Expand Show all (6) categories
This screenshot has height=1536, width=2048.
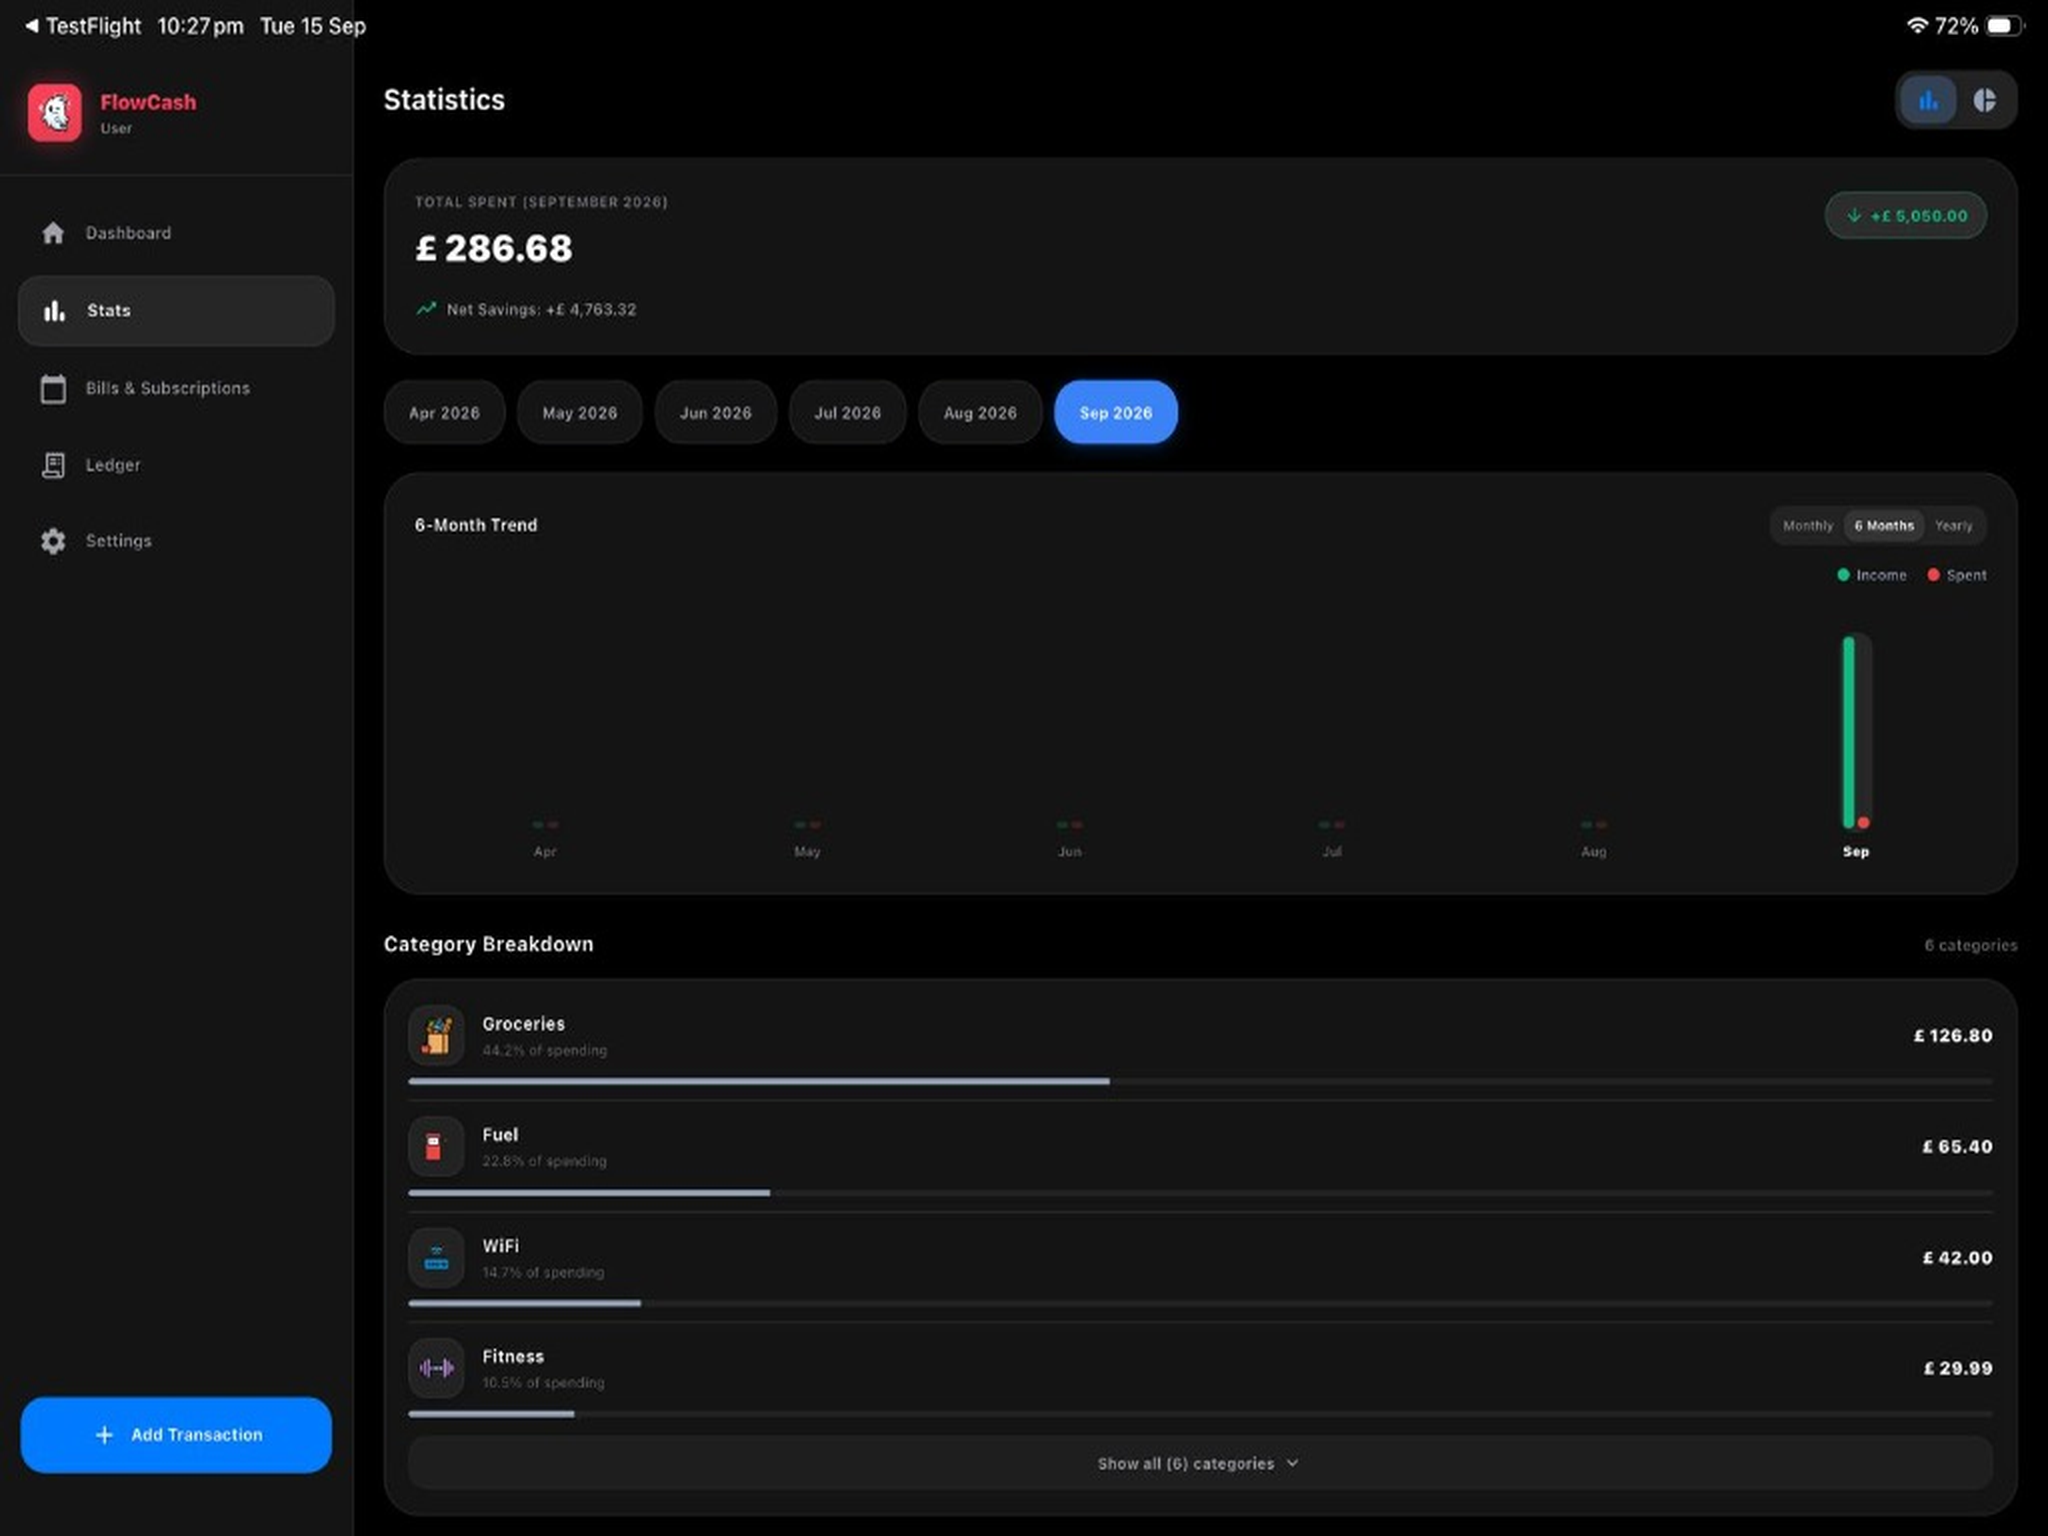point(1200,1463)
